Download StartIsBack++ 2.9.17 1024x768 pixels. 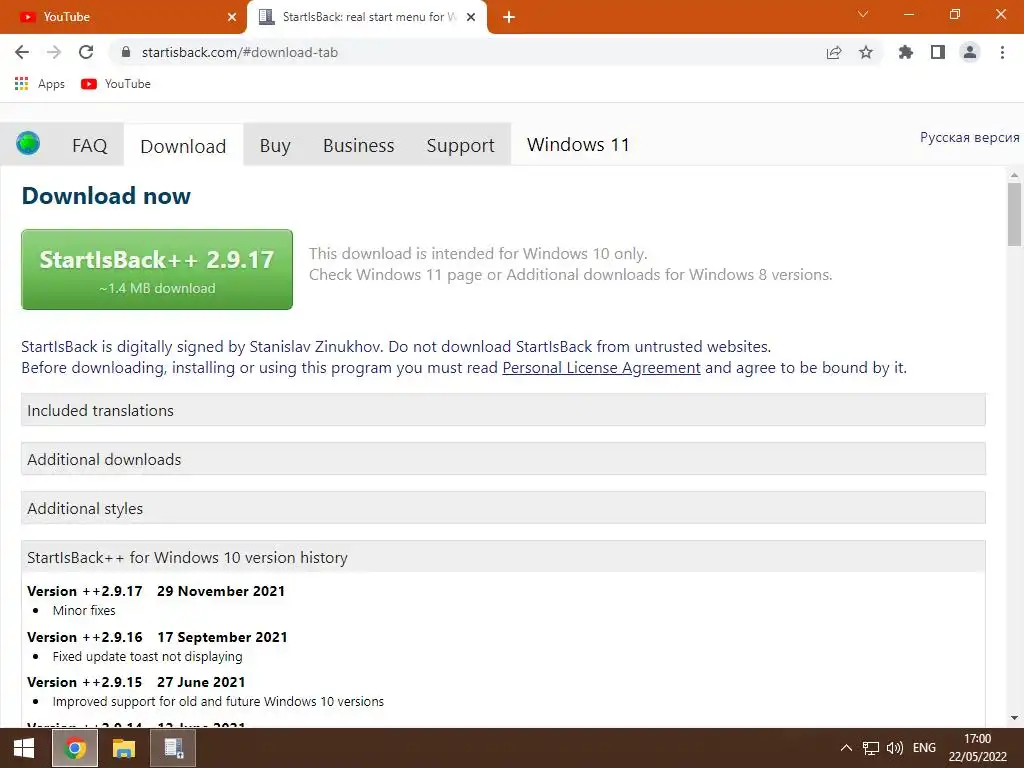(157, 269)
